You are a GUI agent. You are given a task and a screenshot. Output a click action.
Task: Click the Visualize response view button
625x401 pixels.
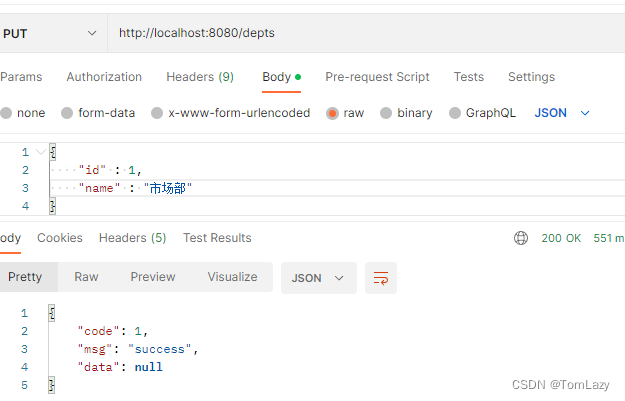232,277
